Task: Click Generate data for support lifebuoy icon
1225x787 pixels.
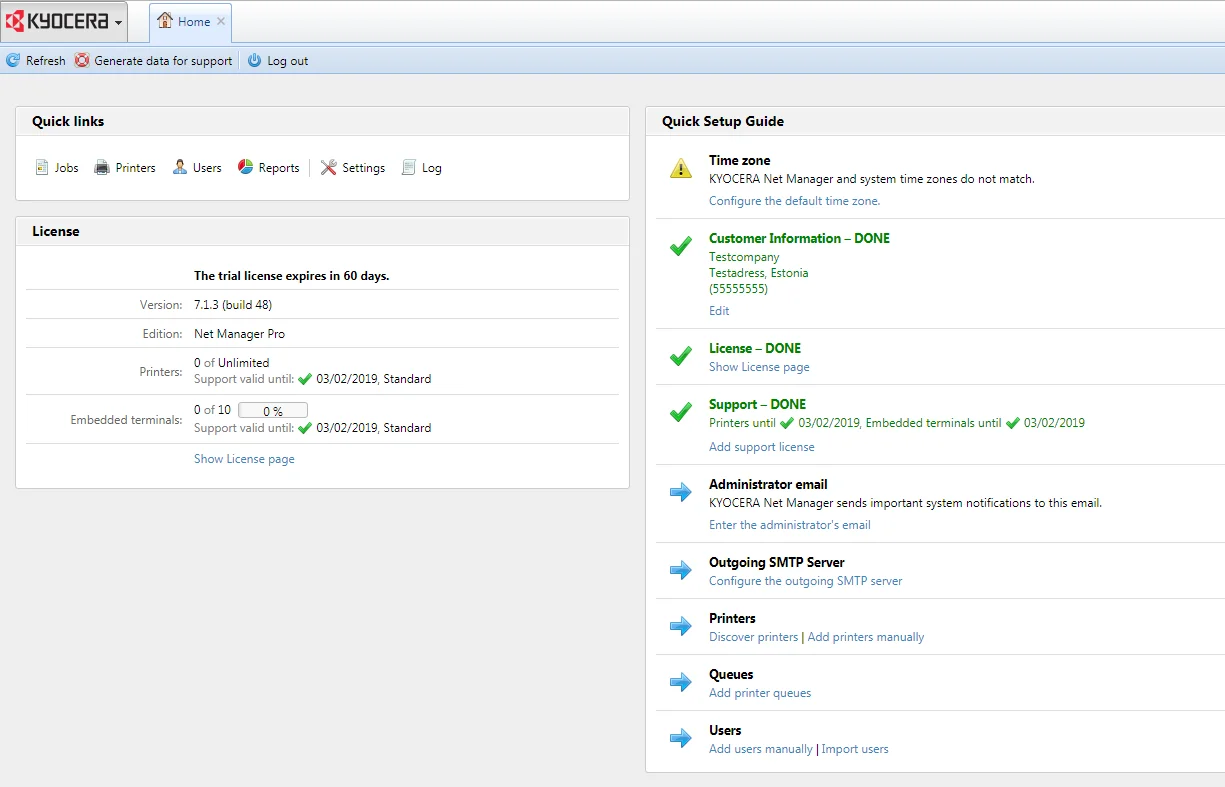Action: pos(82,61)
